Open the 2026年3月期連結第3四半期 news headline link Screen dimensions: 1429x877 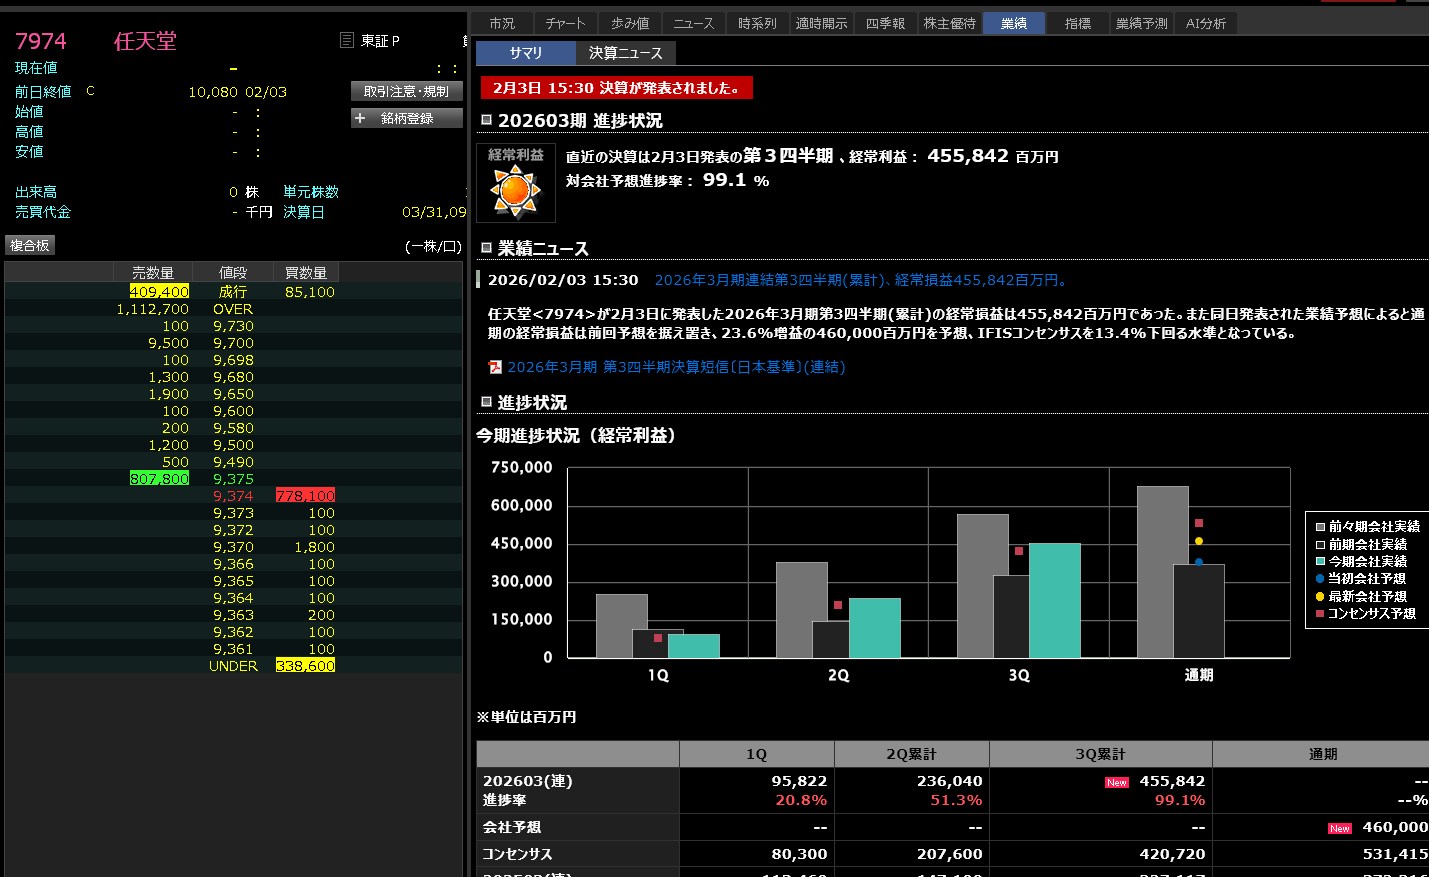(x=861, y=280)
